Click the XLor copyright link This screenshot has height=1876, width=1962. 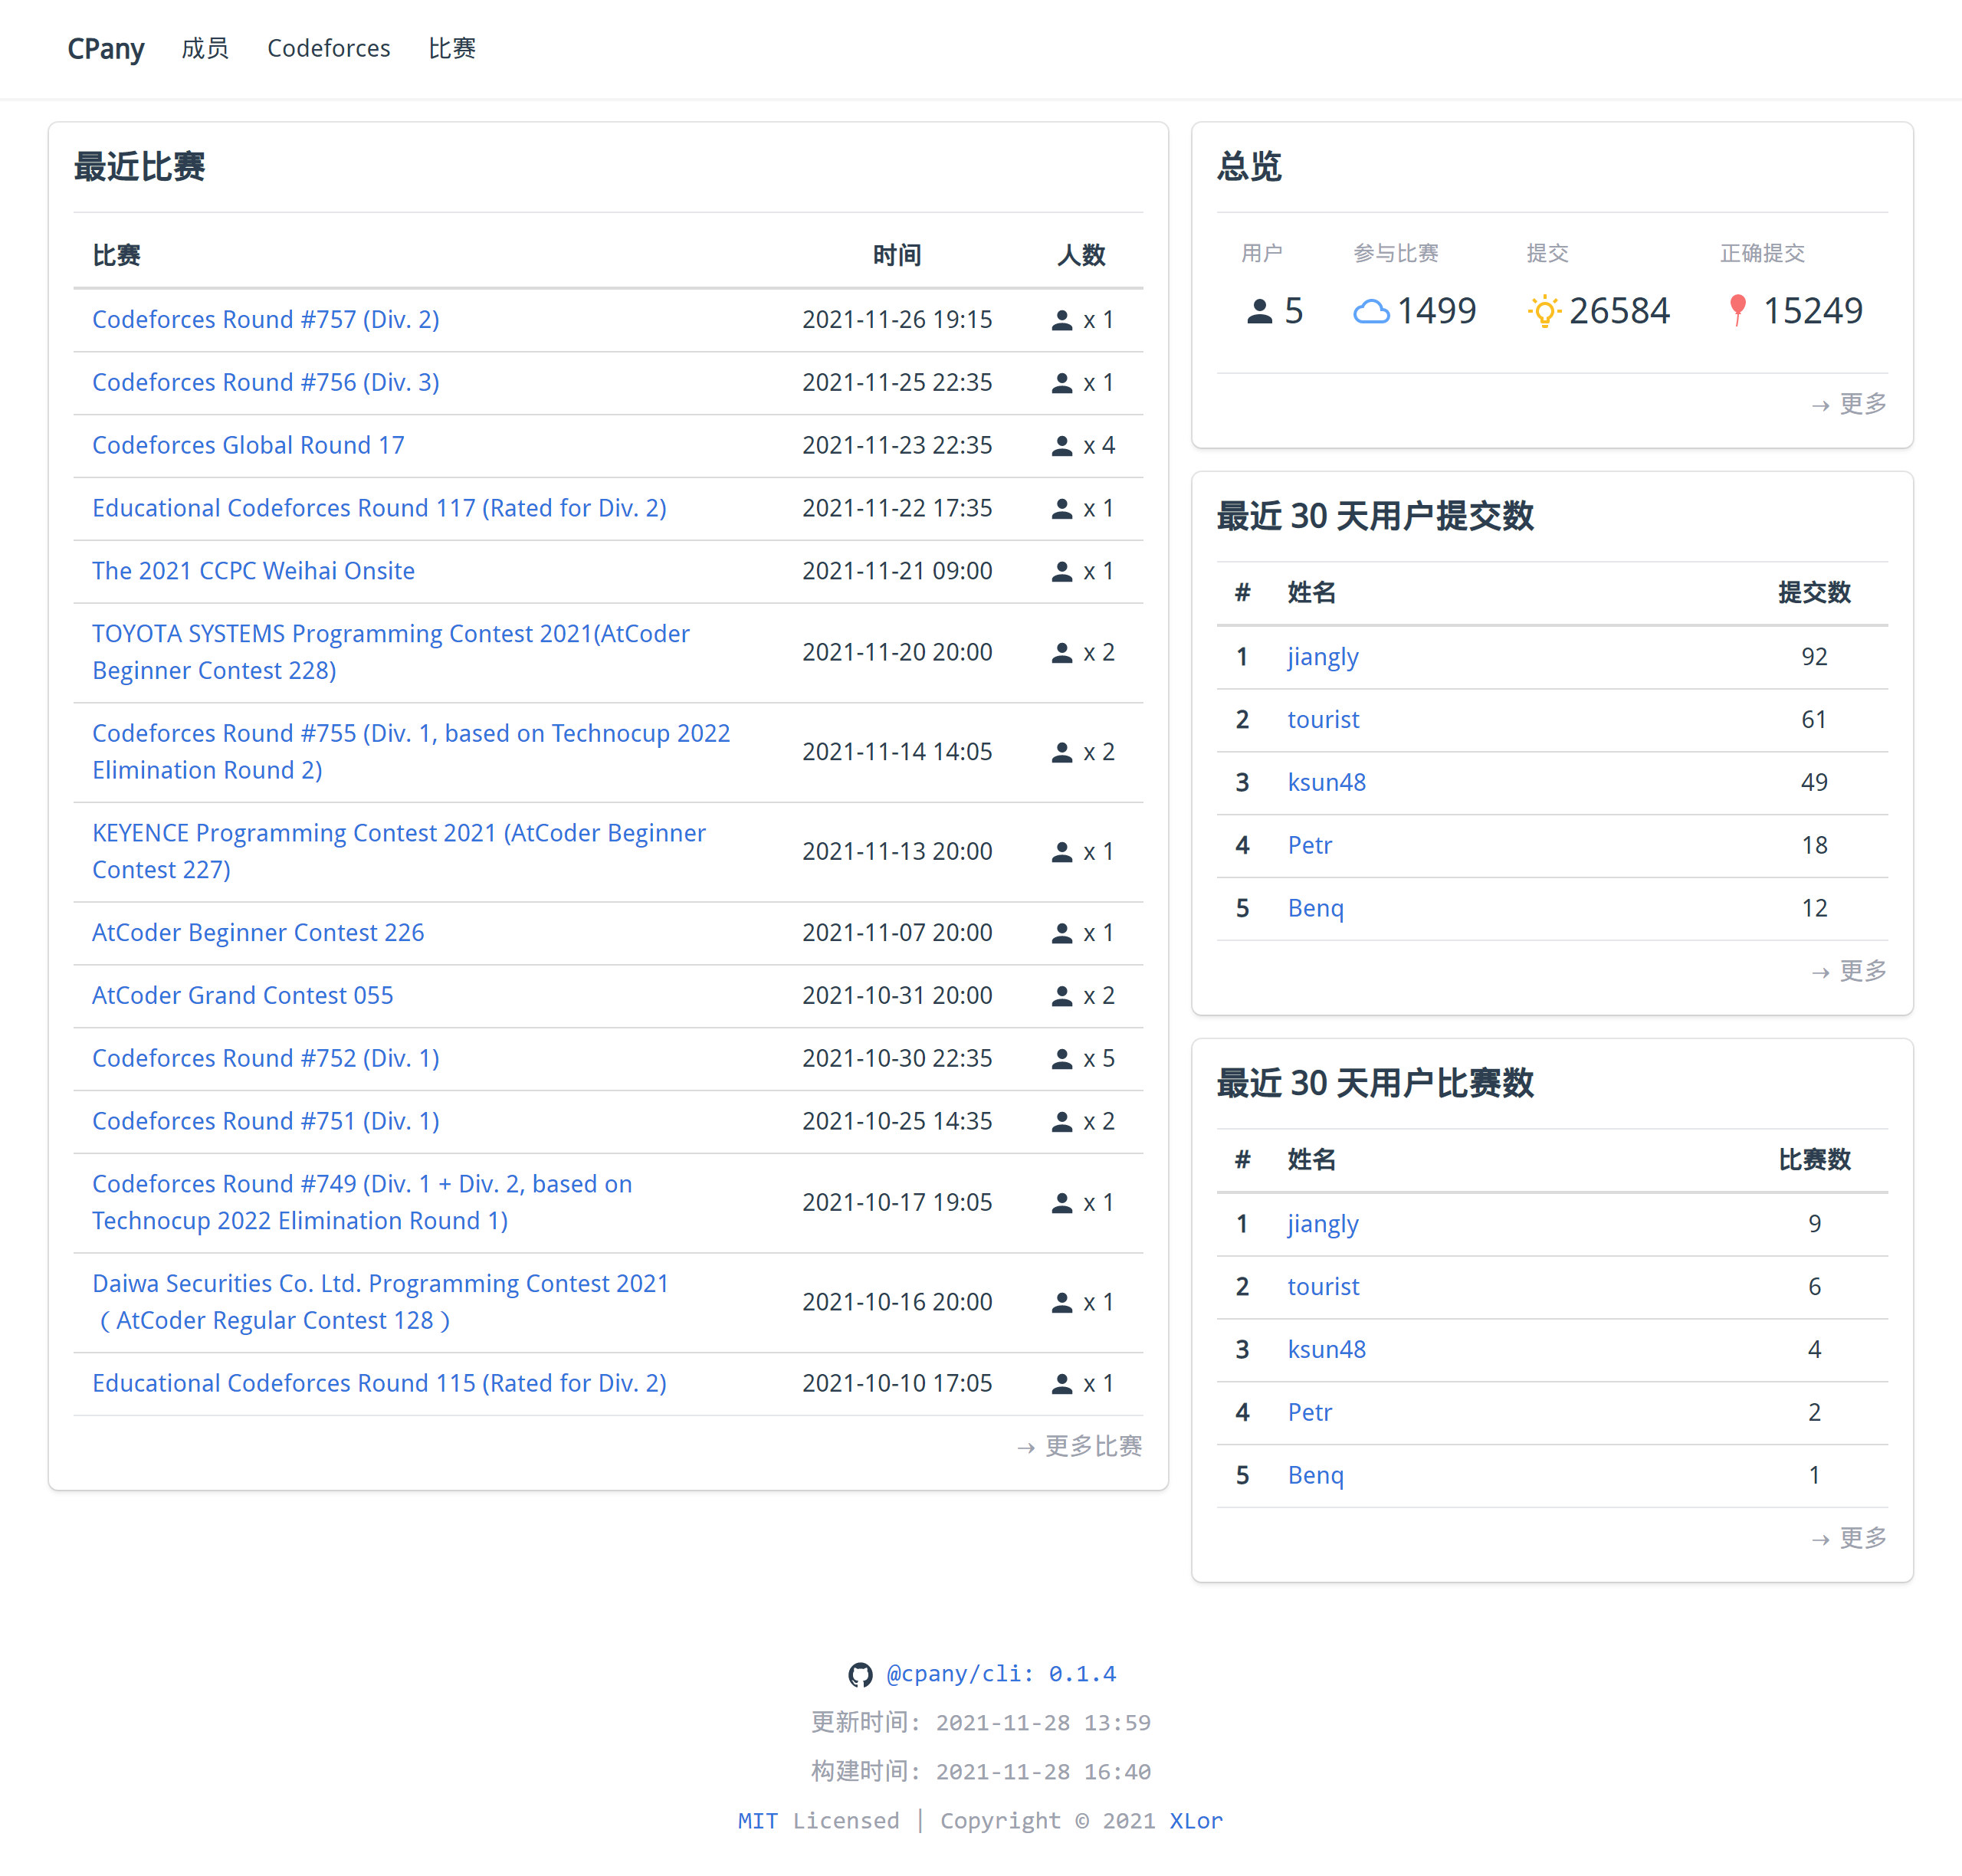(1195, 1821)
